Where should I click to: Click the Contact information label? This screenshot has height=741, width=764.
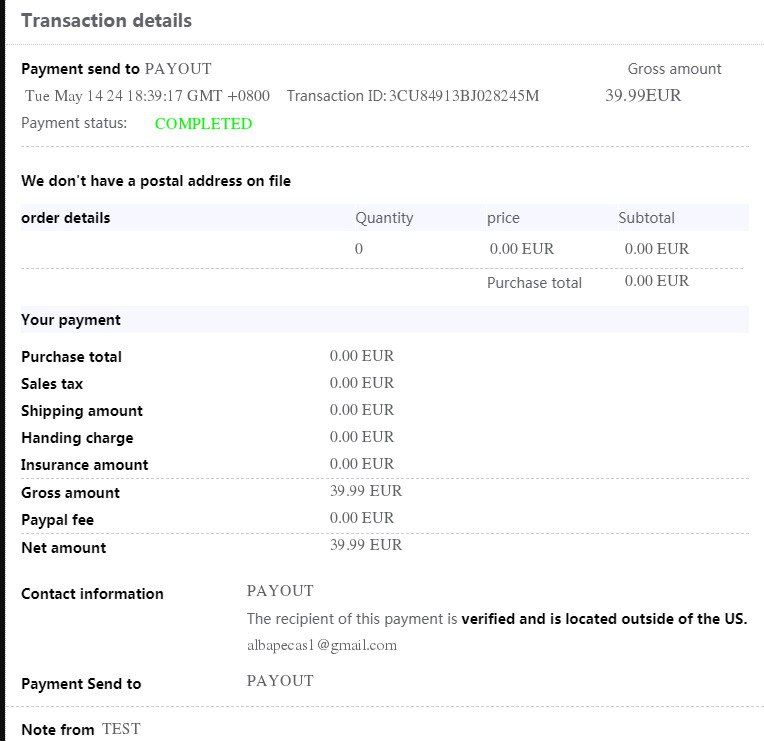pyautogui.click(x=92, y=594)
